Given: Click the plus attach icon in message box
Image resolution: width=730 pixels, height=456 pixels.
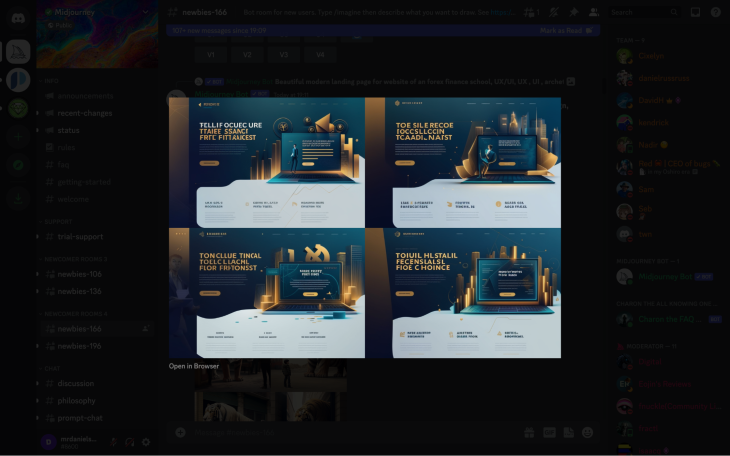Looking at the screenshot, I should [x=180, y=432].
